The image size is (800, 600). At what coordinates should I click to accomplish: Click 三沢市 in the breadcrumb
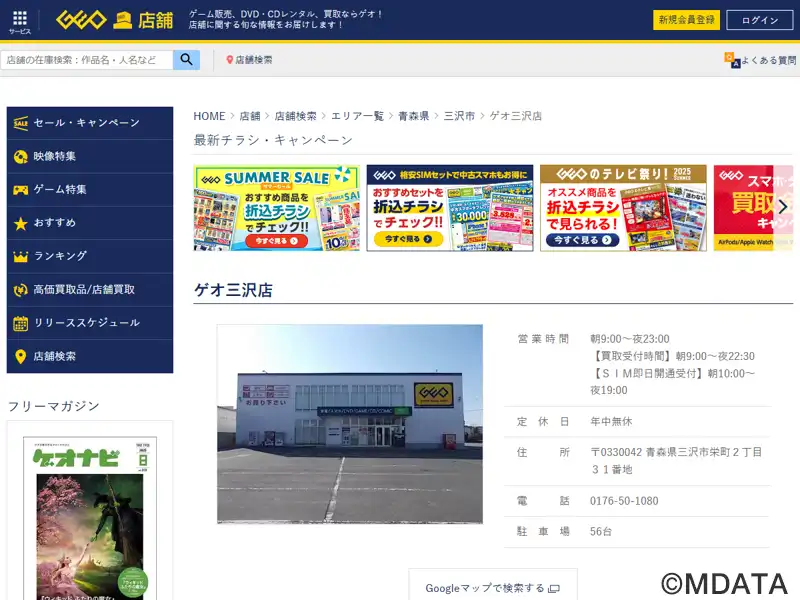(459, 116)
